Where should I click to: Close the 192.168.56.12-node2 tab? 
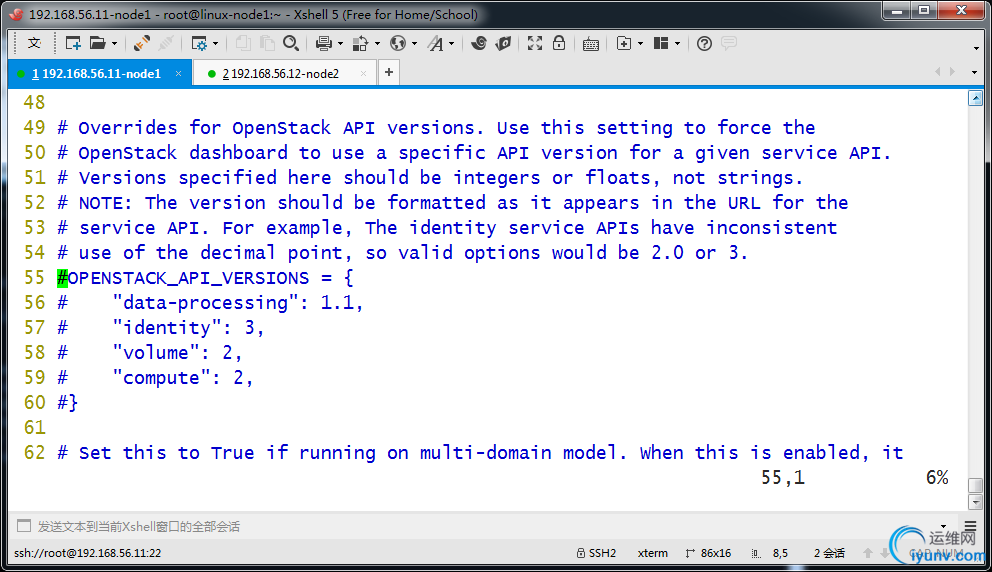point(363,73)
